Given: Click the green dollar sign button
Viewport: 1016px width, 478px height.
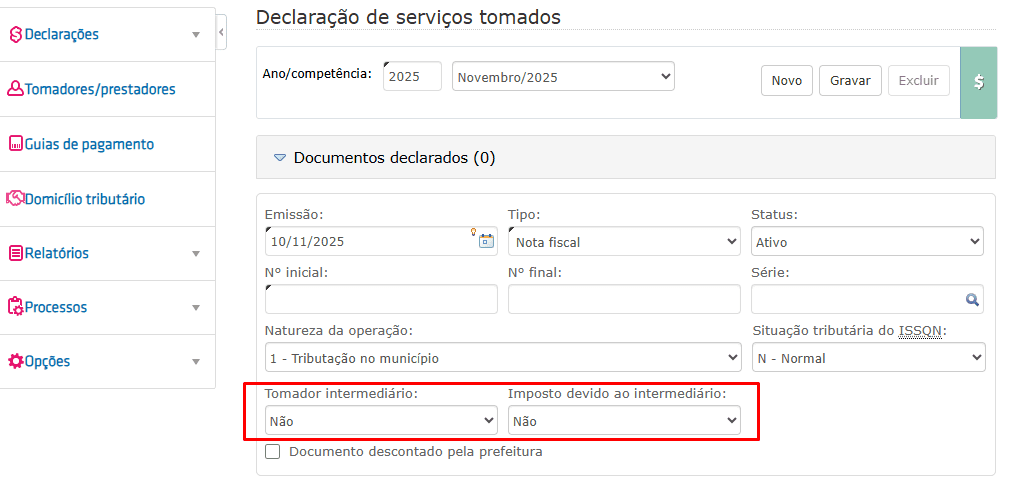Looking at the screenshot, I should click(x=978, y=82).
